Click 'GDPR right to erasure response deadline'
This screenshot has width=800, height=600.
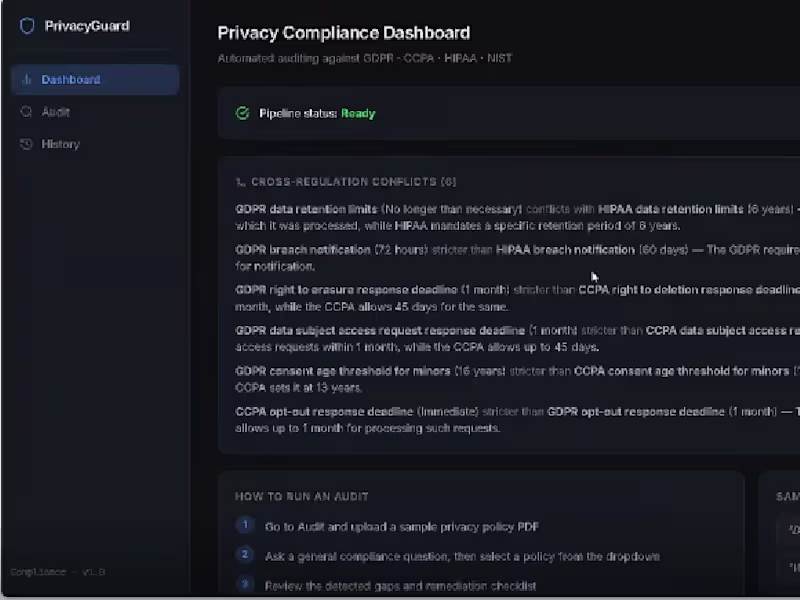(346, 290)
